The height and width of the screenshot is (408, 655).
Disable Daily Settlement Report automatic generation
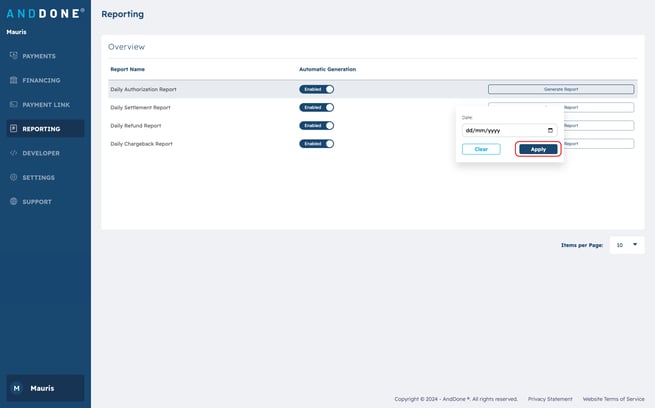(x=316, y=107)
